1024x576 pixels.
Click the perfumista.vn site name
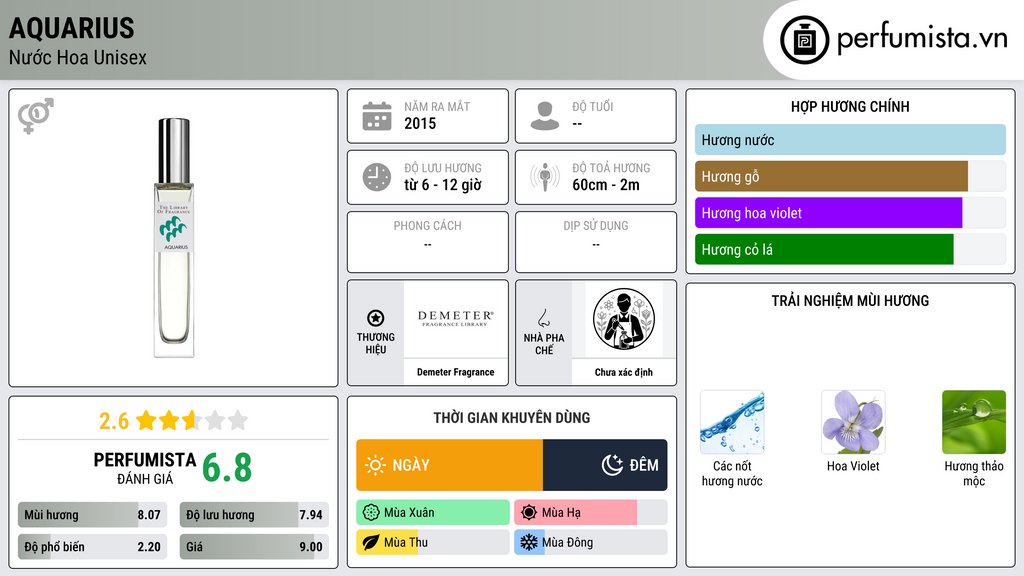pyautogui.click(x=922, y=39)
